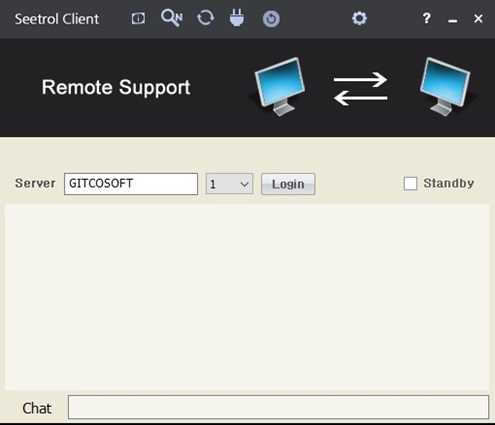Click the right monitor graphic
This screenshot has width=495, height=425.
coord(446,87)
